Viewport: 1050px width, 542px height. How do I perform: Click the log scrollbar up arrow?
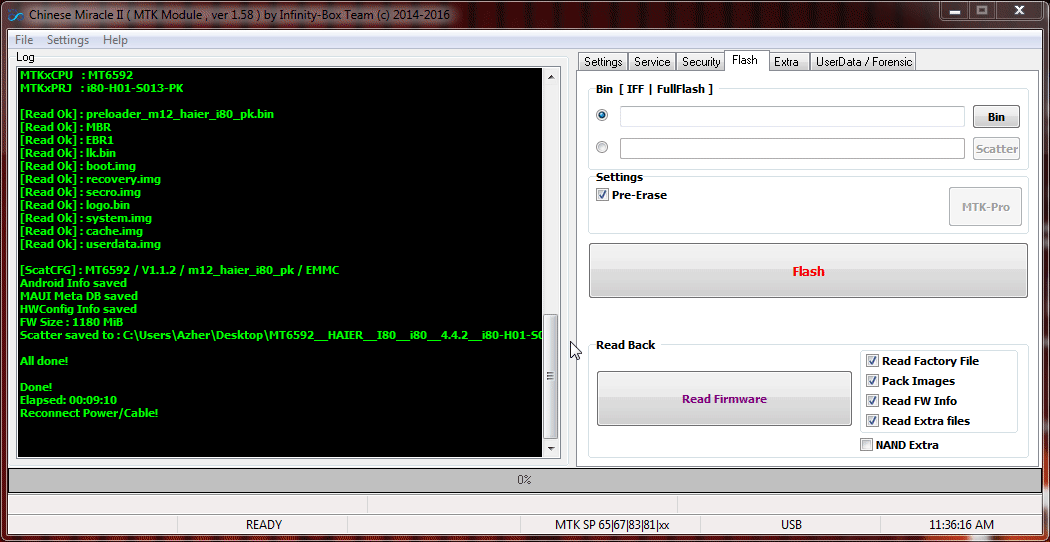tap(550, 77)
